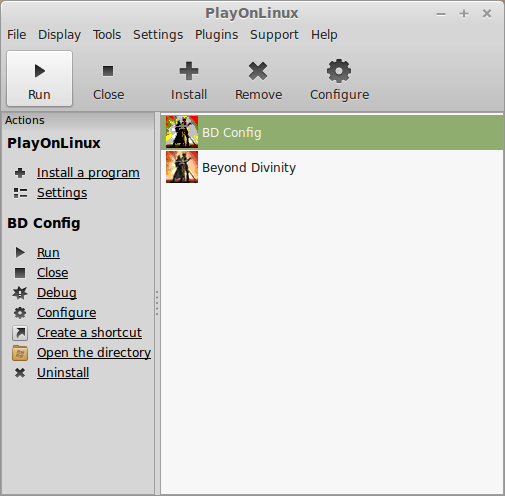This screenshot has width=505, height=496.
Task: Click plus icon beside 'Install a program'
Action: [20, 173]
